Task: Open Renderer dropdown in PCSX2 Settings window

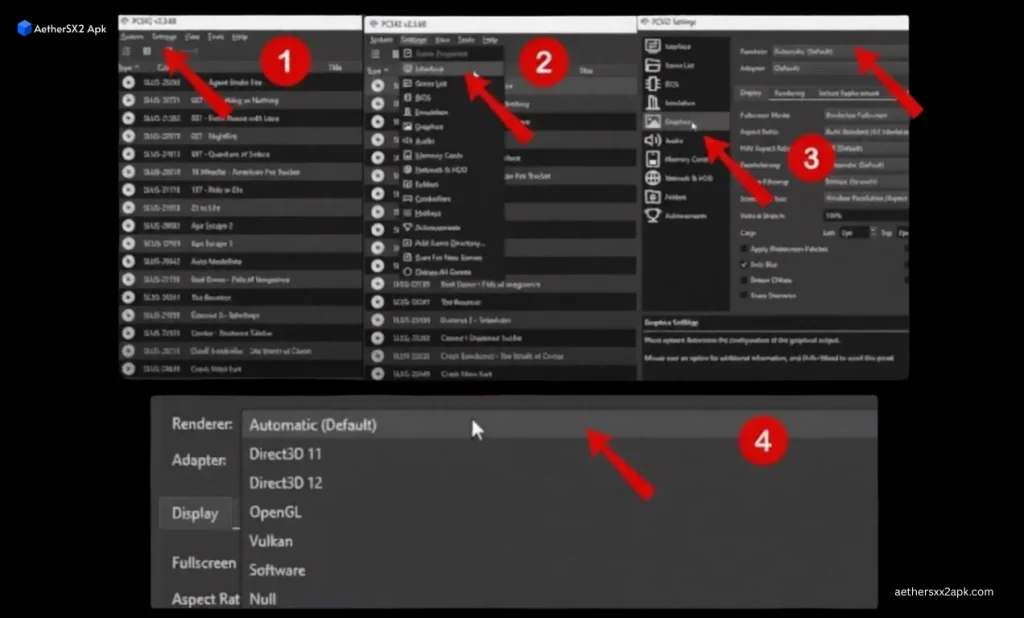Action: click(840, 52)
